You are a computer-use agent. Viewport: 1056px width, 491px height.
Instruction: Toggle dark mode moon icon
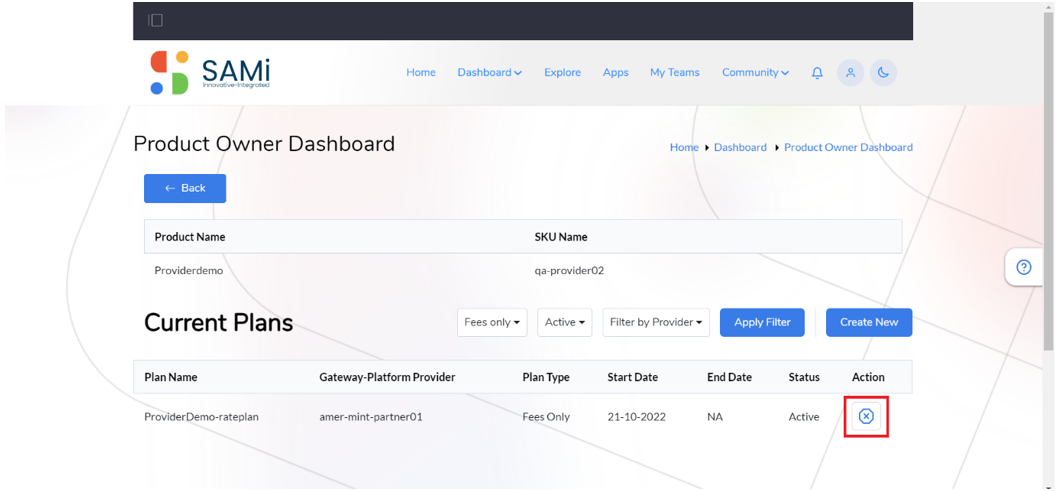coord(884,73)
